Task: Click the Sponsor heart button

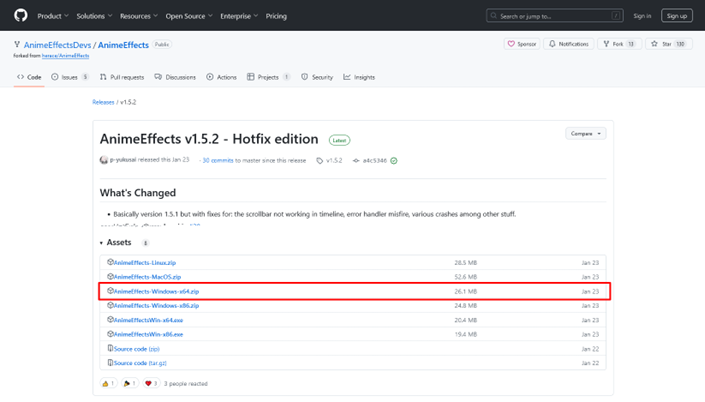Action: click(x=522, y=44)
